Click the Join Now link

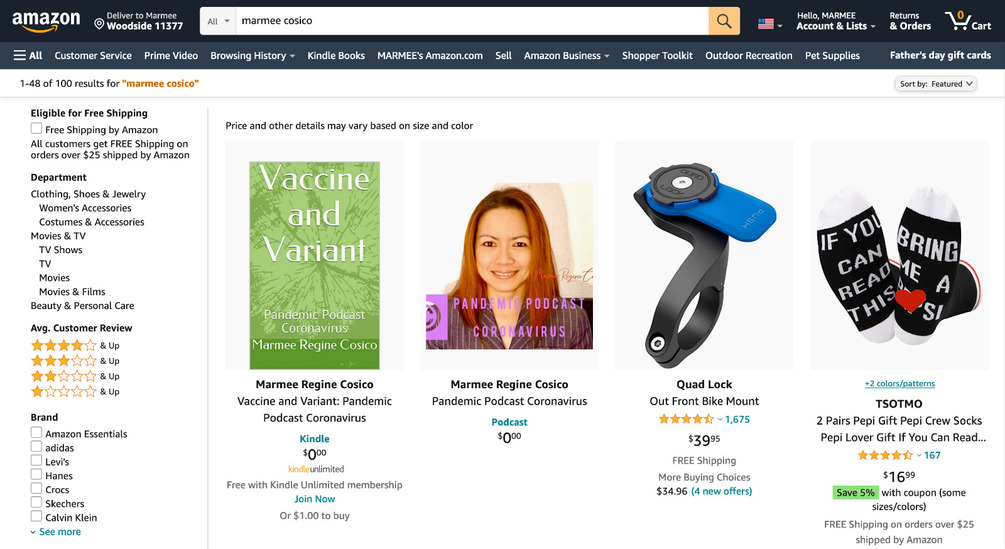pos(315,499)
